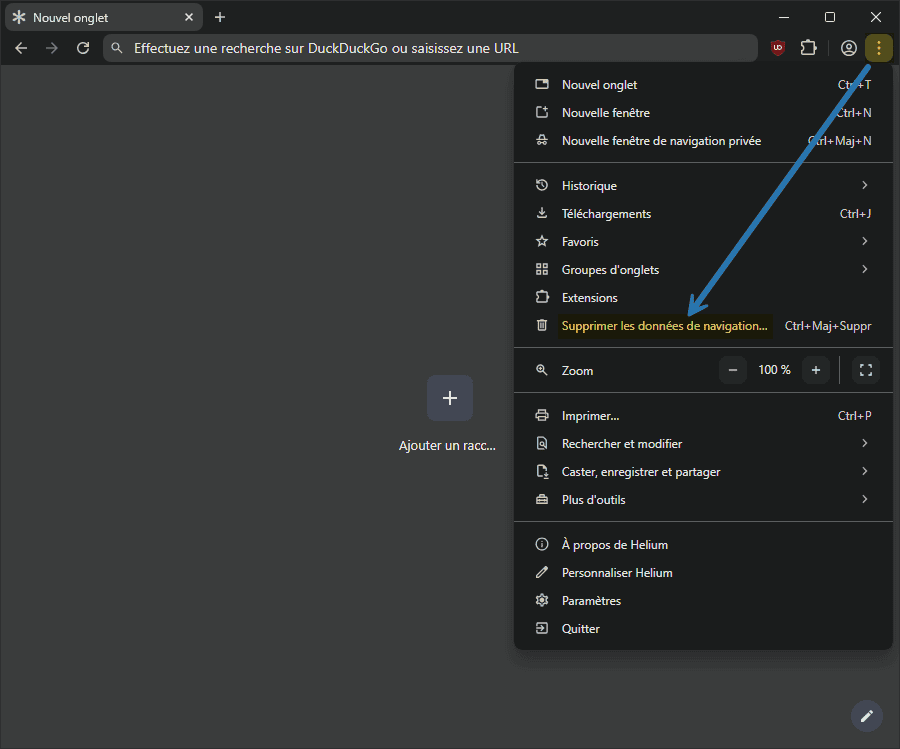Choose Nouvelle fenêtre menu entry
Viewport: 900px width, 749px height.
pyautogui.click(x=703, y=112)
